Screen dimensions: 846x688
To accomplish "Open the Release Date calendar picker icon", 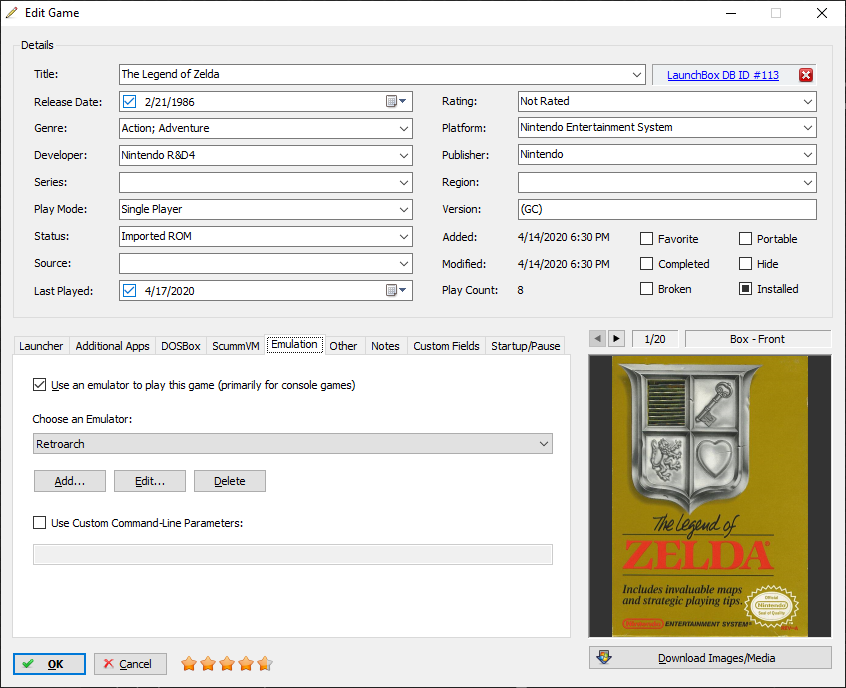I will (396, 101).
